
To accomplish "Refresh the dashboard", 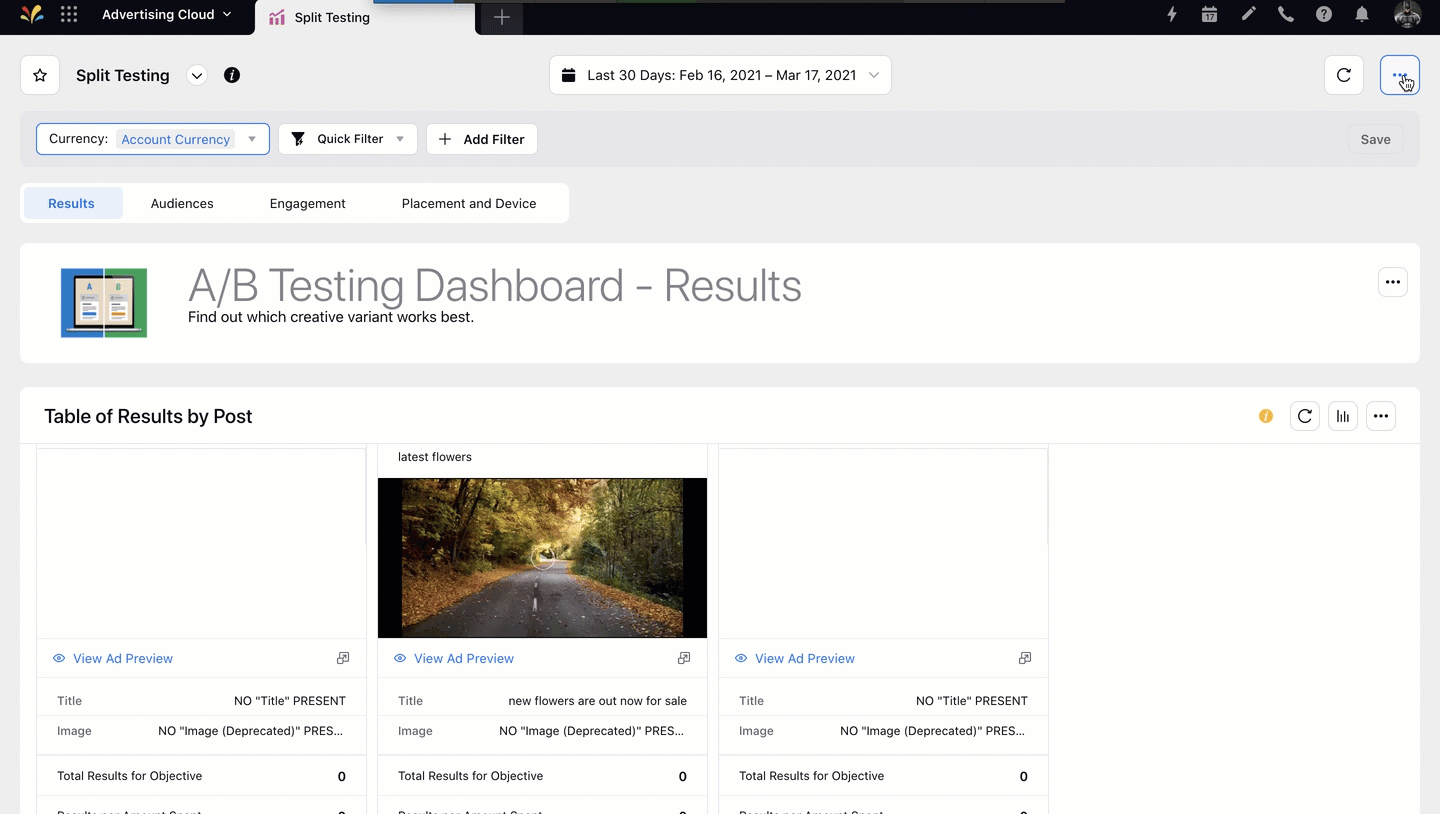I will point(1344,75).
